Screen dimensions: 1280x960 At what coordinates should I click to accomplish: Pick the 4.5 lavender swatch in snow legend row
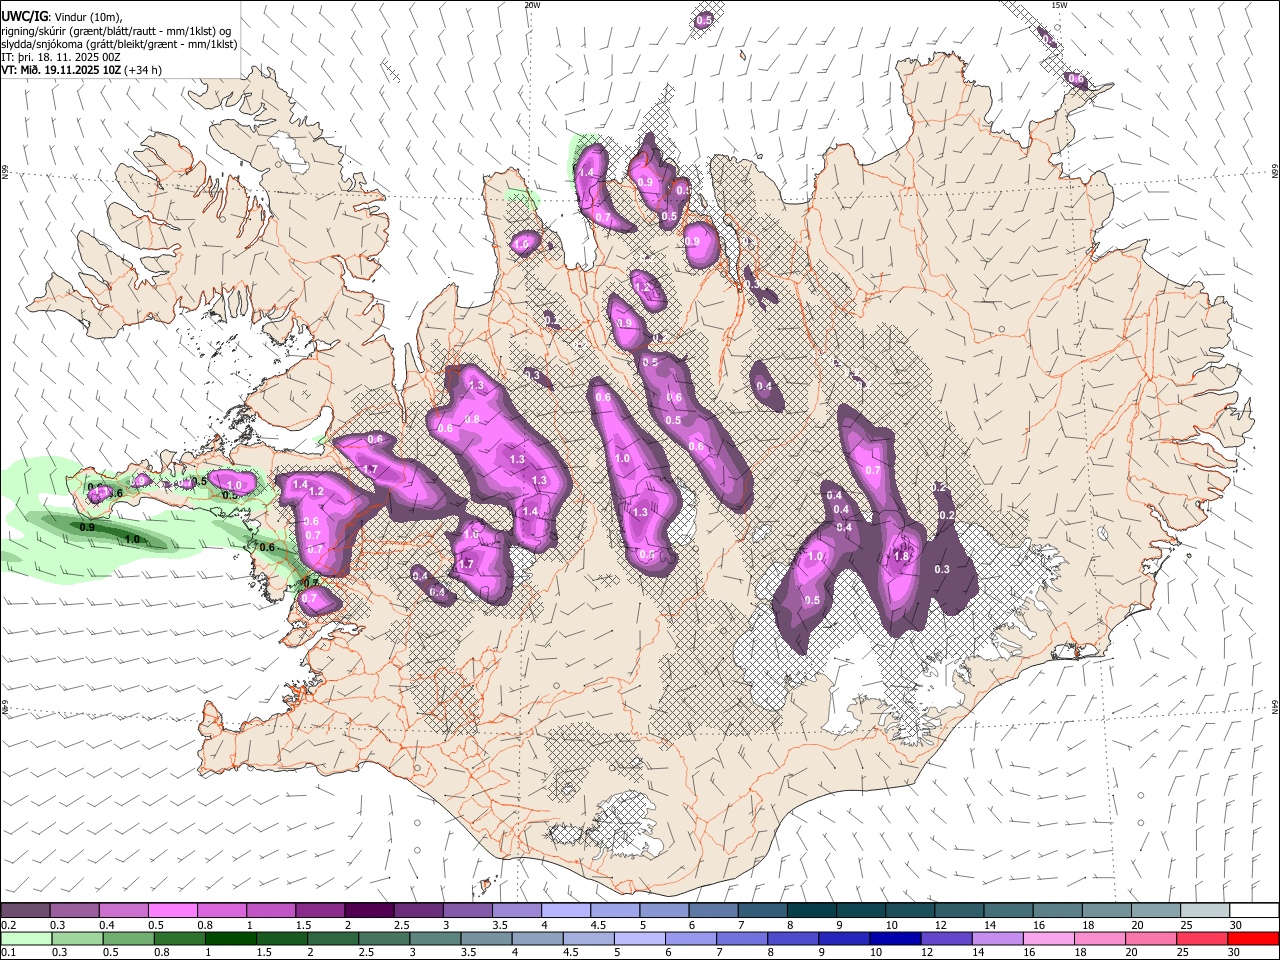coord(614,910)
